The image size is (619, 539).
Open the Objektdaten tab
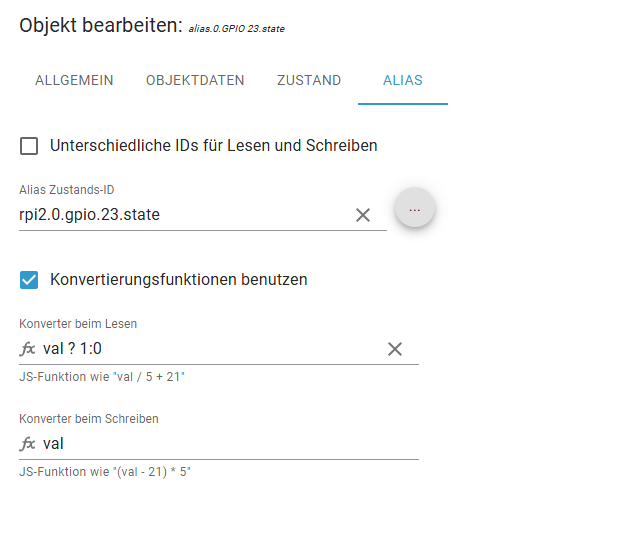(195, 81)
